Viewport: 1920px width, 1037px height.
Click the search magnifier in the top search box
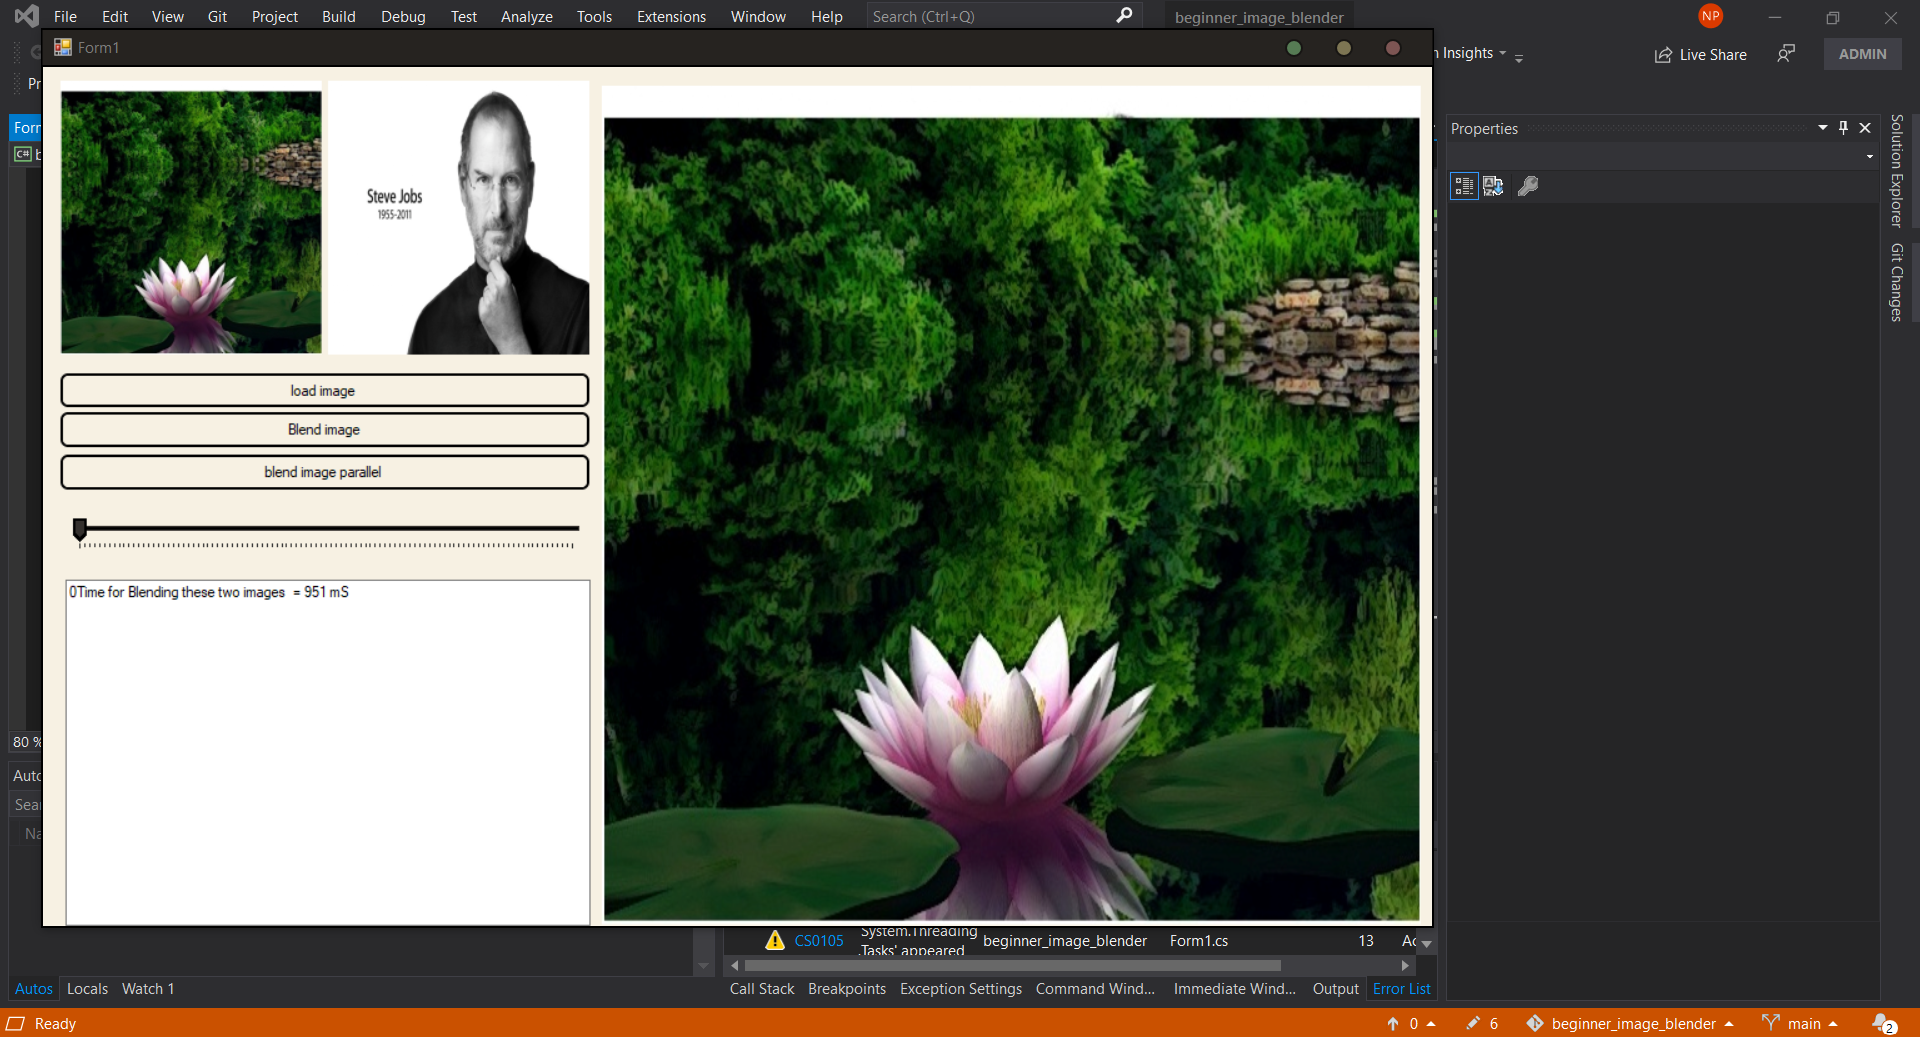1124,16
